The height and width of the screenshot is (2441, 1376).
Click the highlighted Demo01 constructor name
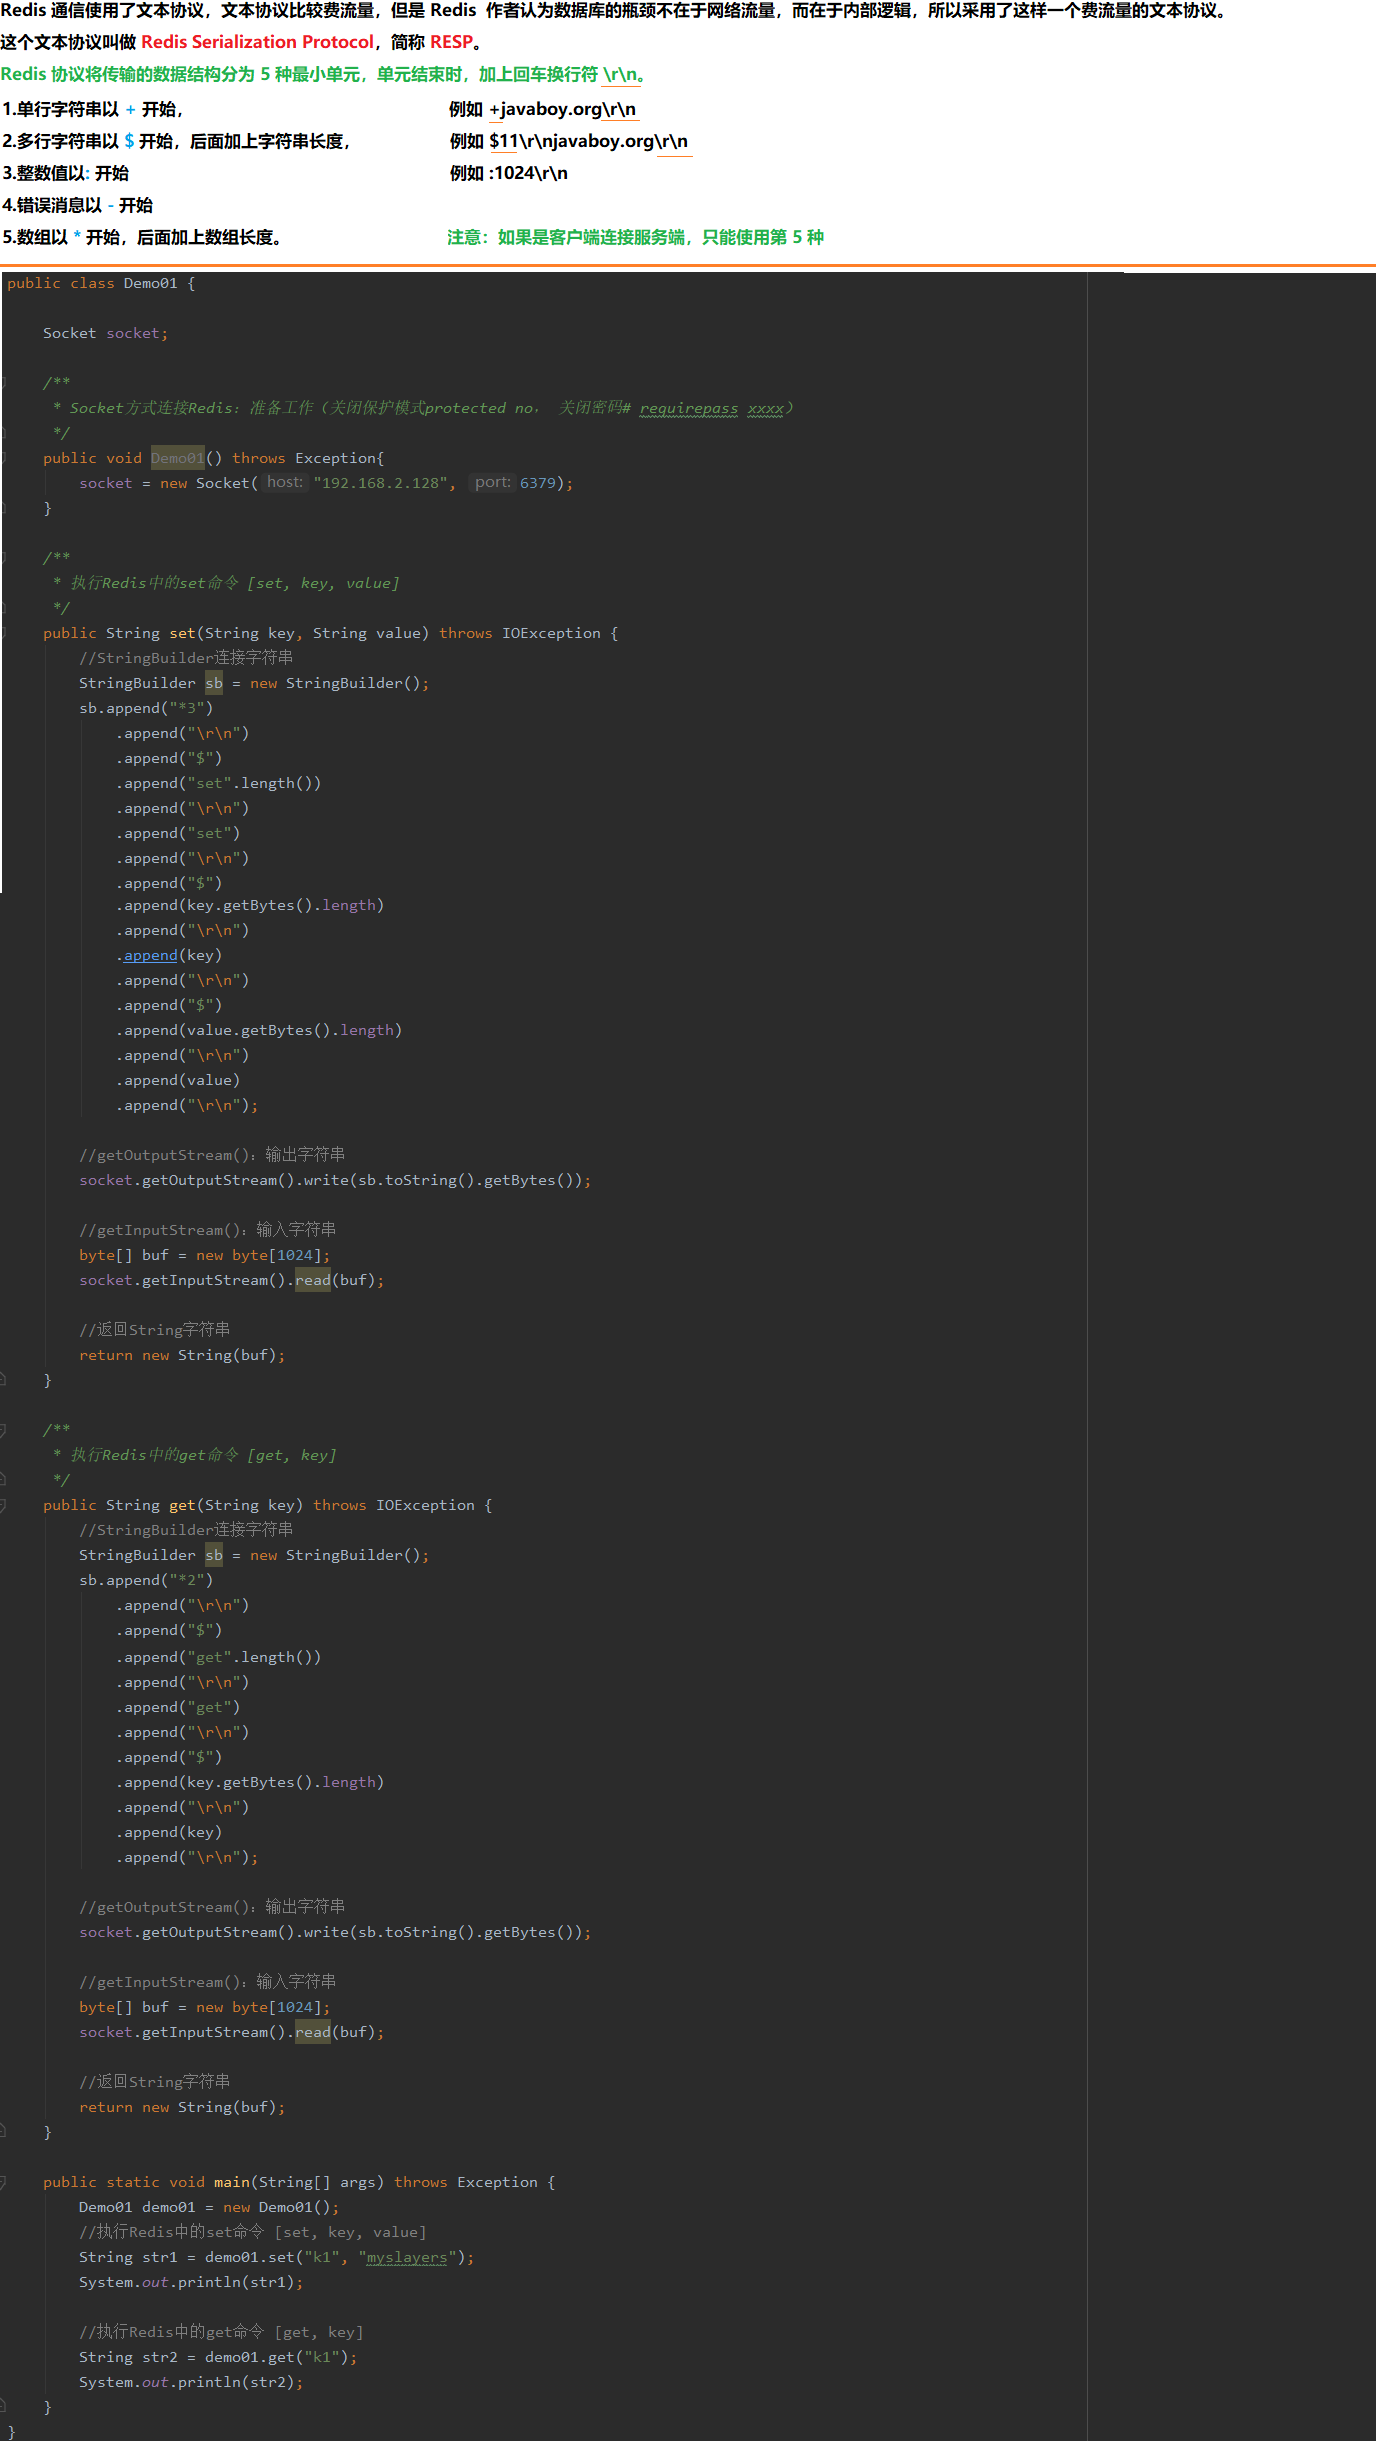point(177,458)
